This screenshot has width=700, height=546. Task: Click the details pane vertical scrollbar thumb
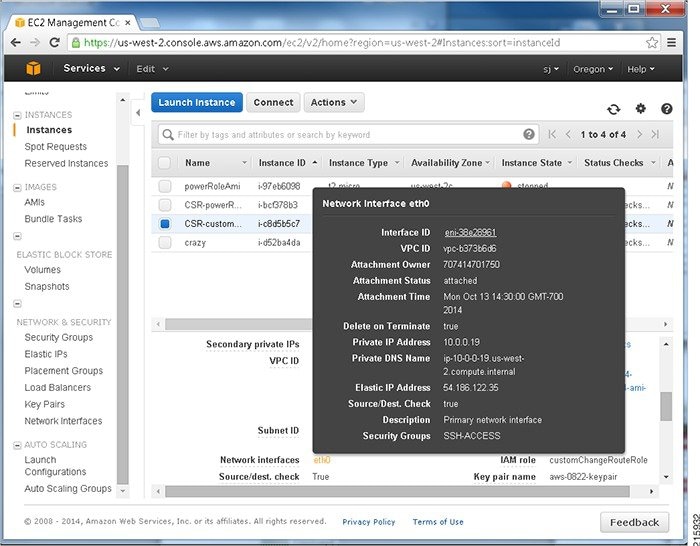[666, 406]
